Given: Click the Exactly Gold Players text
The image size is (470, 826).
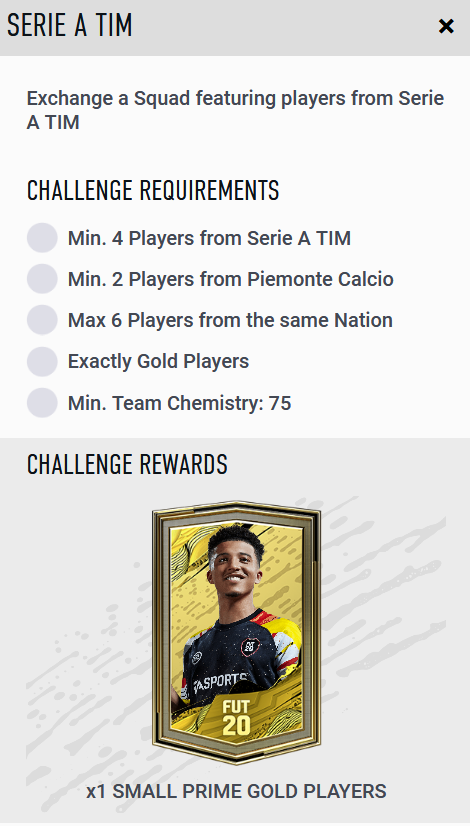Looking at the screenshot, I should click(x=158, y=361).
